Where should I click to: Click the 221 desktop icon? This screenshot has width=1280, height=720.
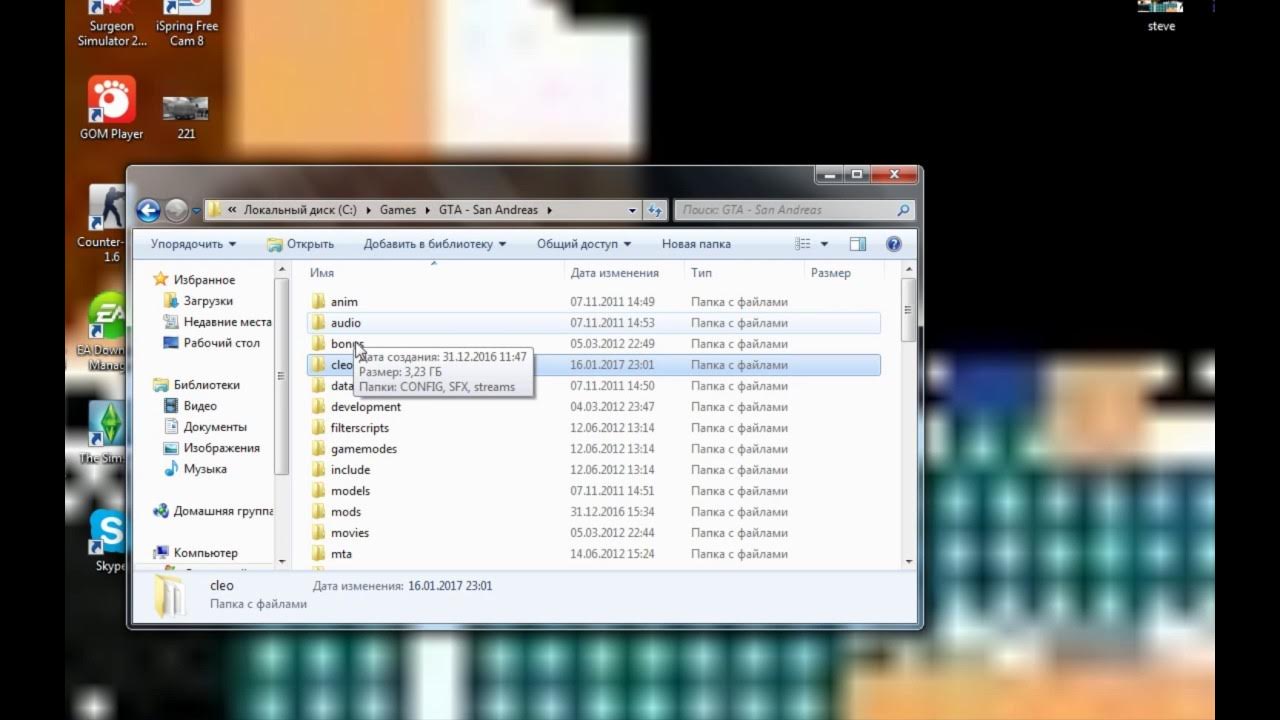click(186, 115)
